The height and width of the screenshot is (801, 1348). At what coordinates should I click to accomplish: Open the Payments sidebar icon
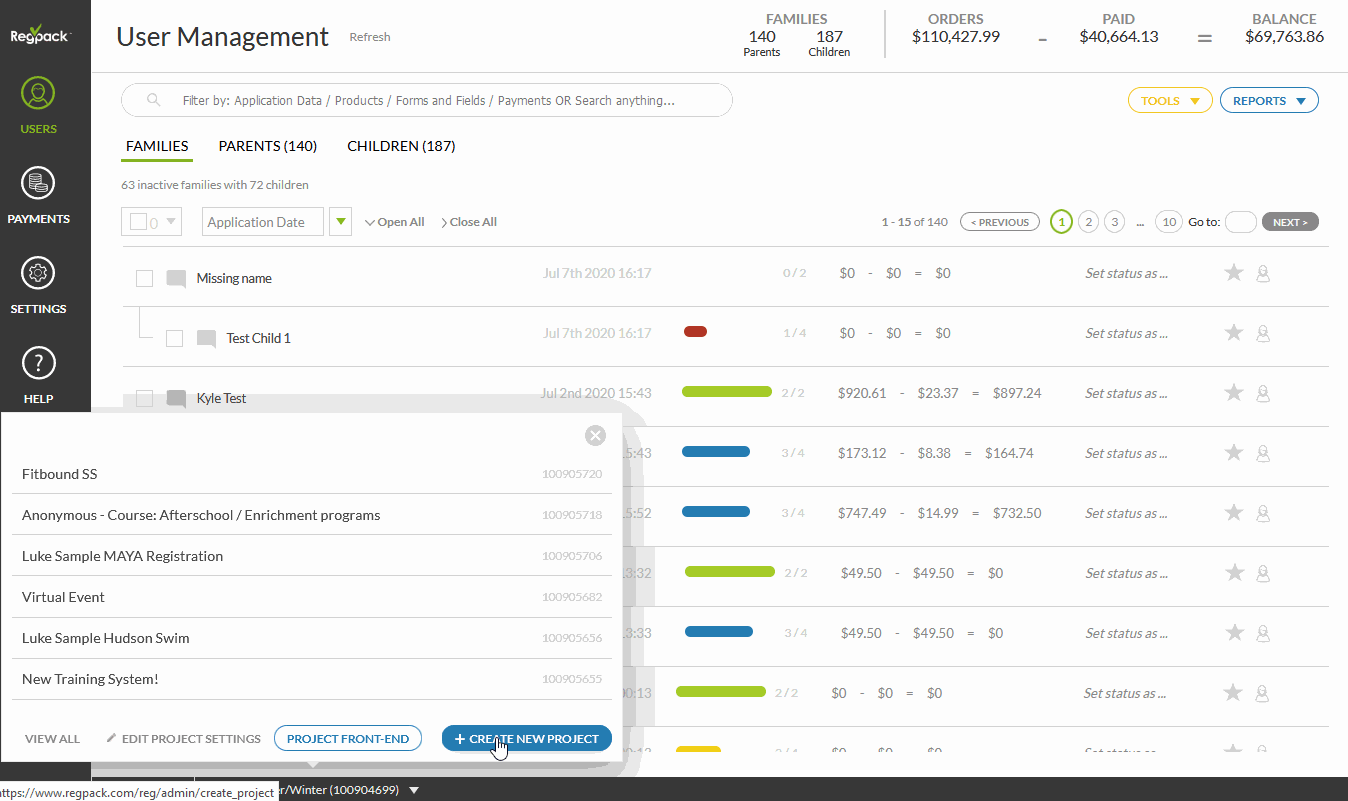coord(38,195)
